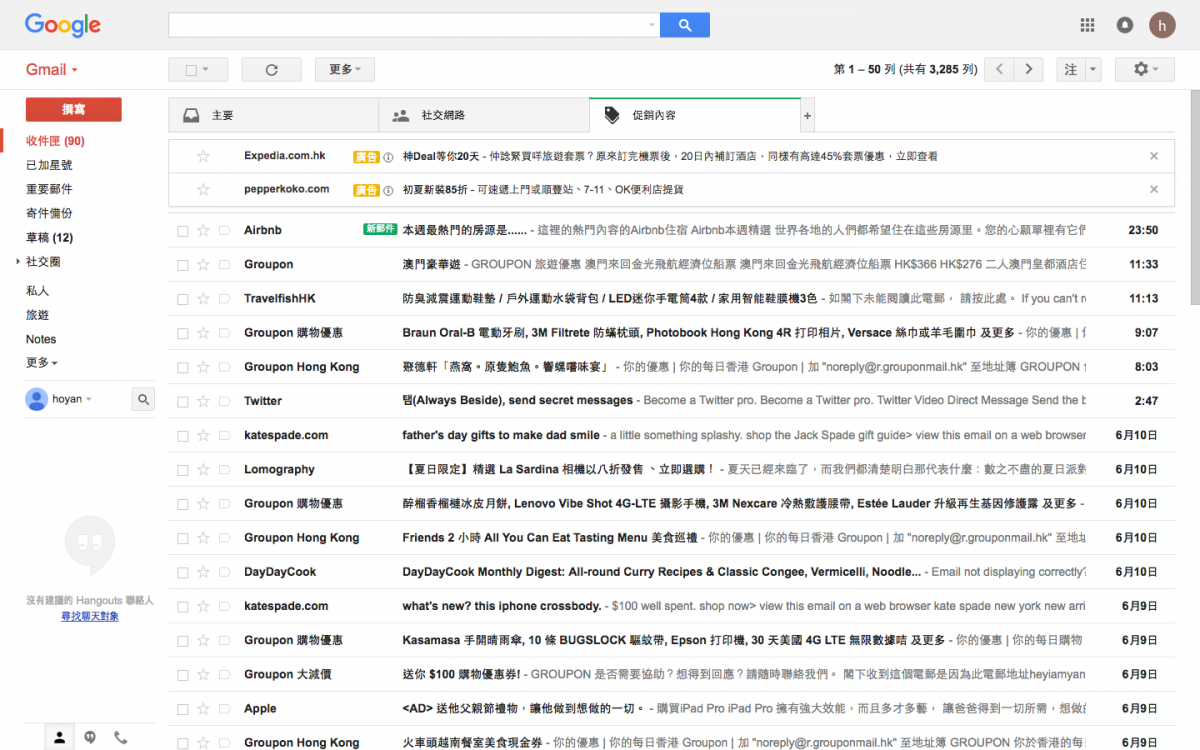The image size is (1200, 750).
Task: Show Hangouts conversations icon
Action: point(90,738)
